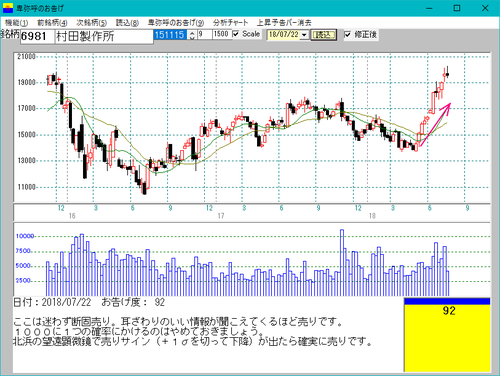This screenshot has width=500, height=376.
Task: Click the spinner arrows beside 151115
Action: (x=192, y=35)
